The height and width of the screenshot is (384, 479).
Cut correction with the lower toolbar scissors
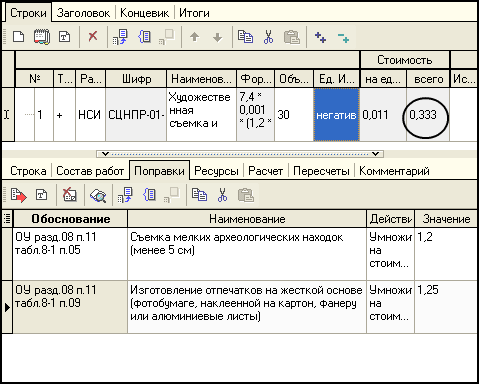tap(222, 195)
